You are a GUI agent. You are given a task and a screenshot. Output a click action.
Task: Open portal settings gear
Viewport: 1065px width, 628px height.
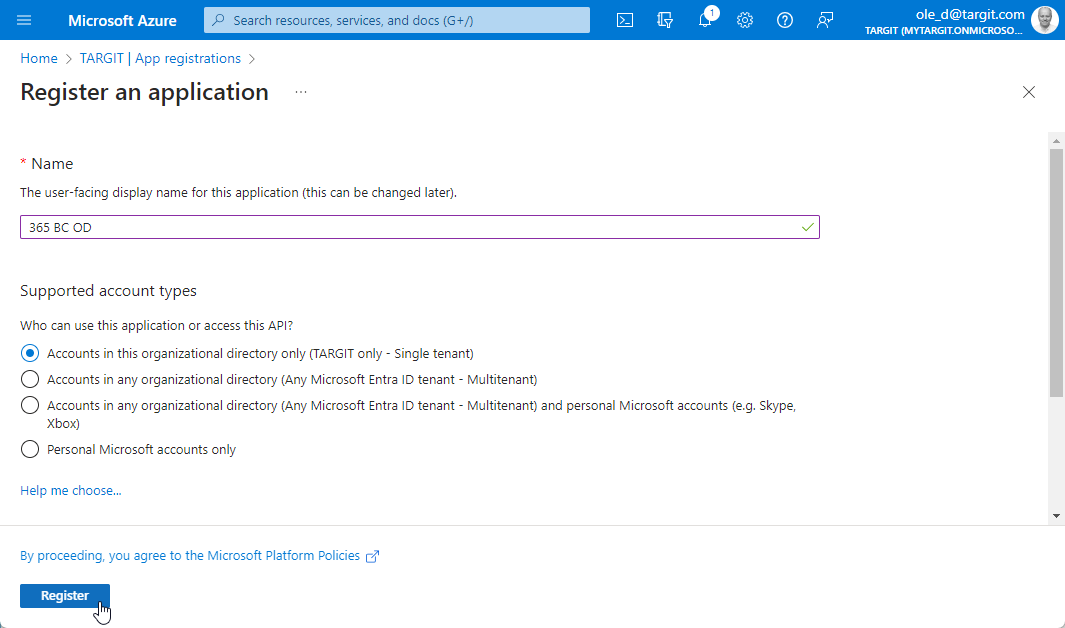tap(745, 20)
